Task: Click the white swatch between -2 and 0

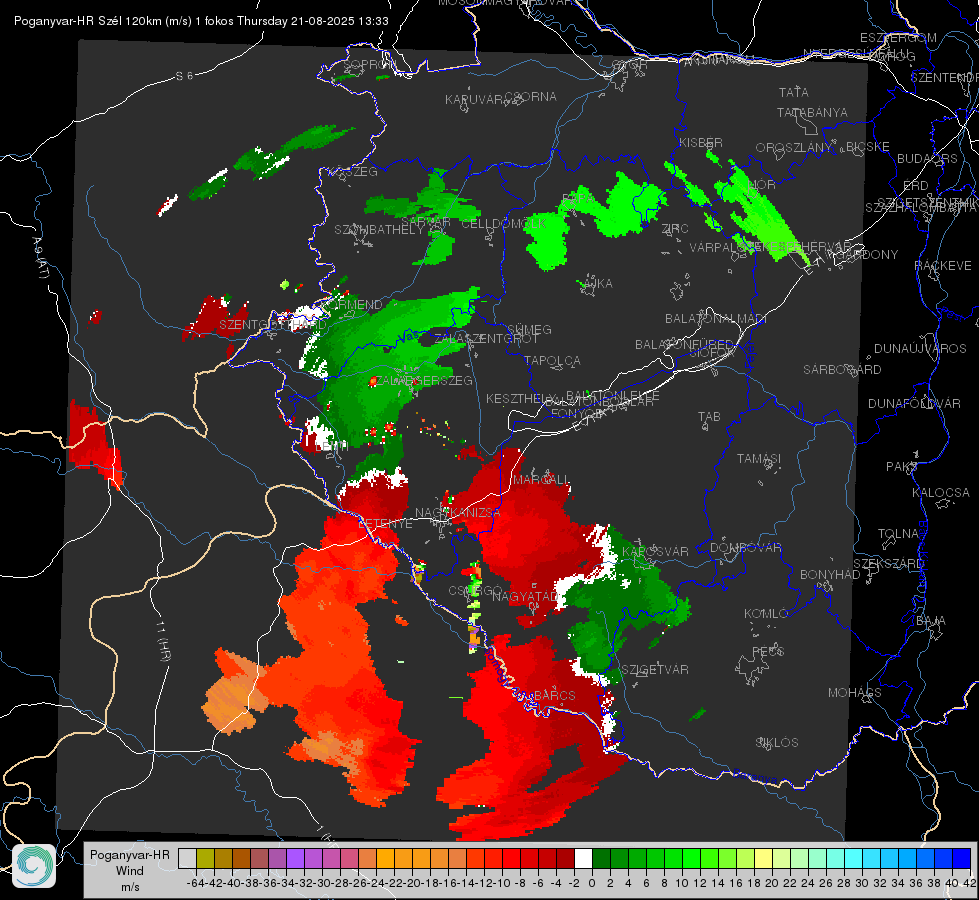Action: [583, 859]
